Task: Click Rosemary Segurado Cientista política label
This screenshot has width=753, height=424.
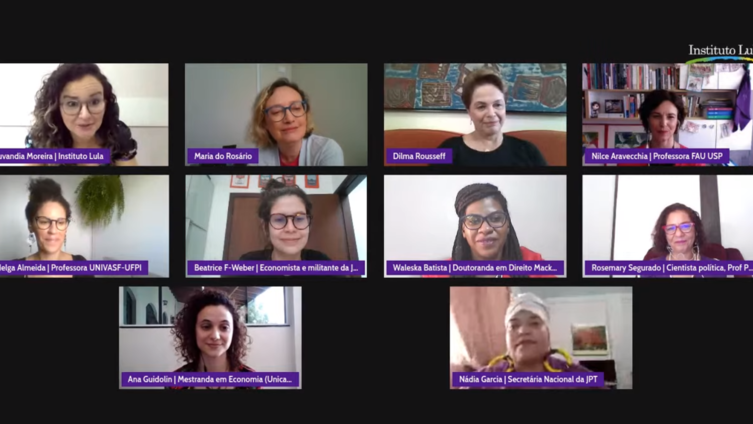Action: click(x=669, y=268)
